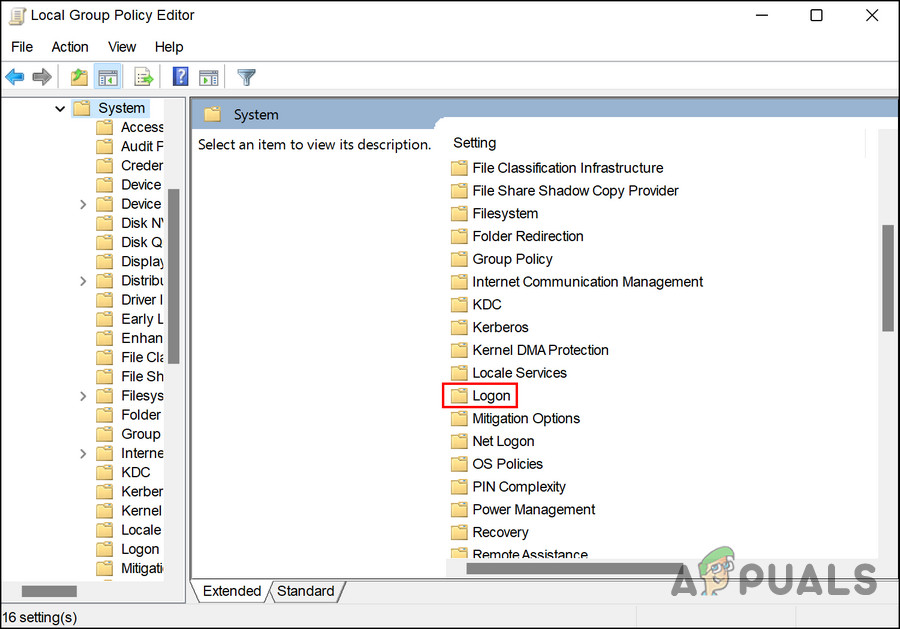
Task: Click the Local Group Policy Editor title icon
Action: coord(17,16)
